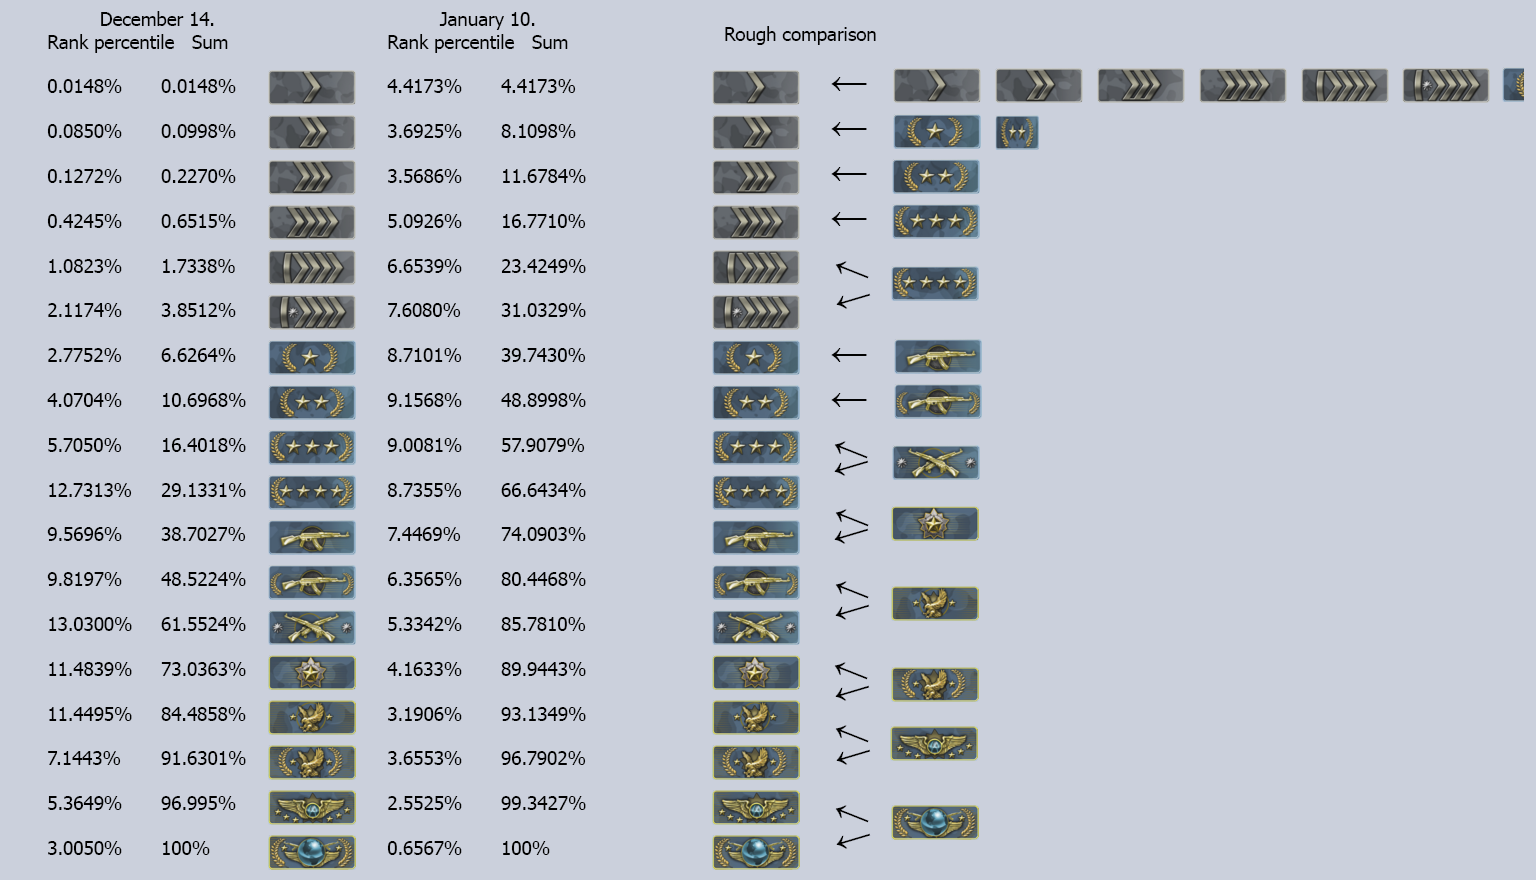Image resolution: width=1536 pixels, height=880 pixels.
Task: Click Silver I badge beside December sum 0.0148%
Action: pyautogui.click(x=312, y=87)
